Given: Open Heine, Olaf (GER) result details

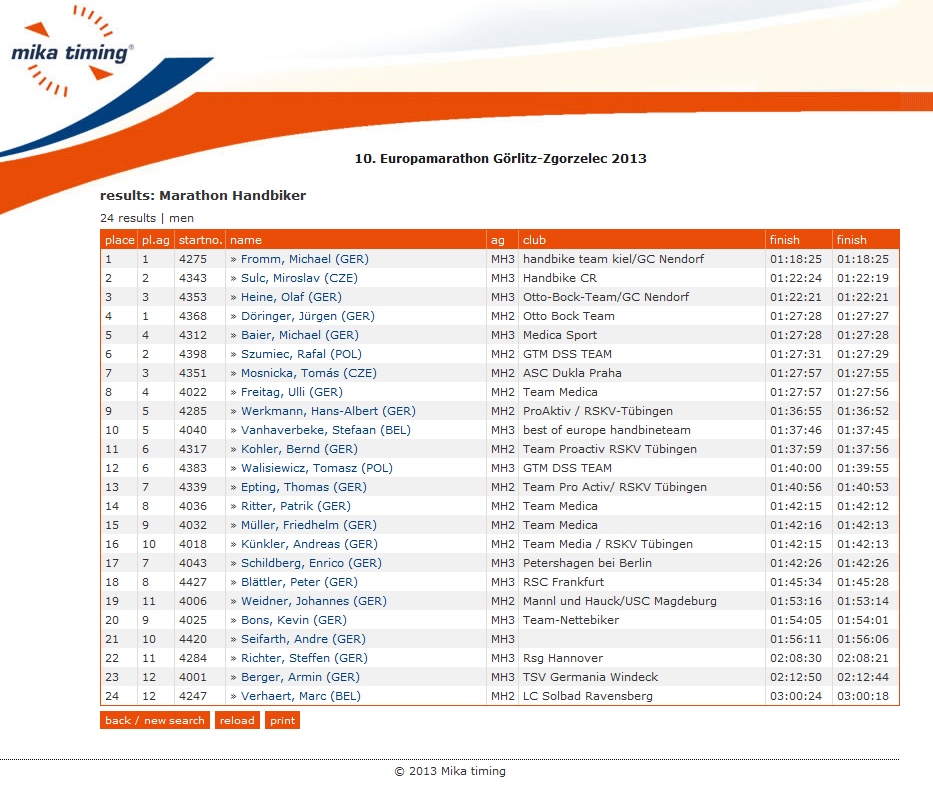Looking at the screenshot, I should pos(291,297).
